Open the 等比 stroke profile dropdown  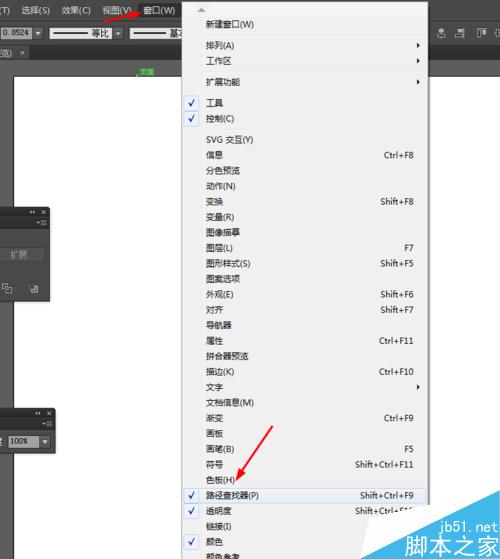coord(118,34)
